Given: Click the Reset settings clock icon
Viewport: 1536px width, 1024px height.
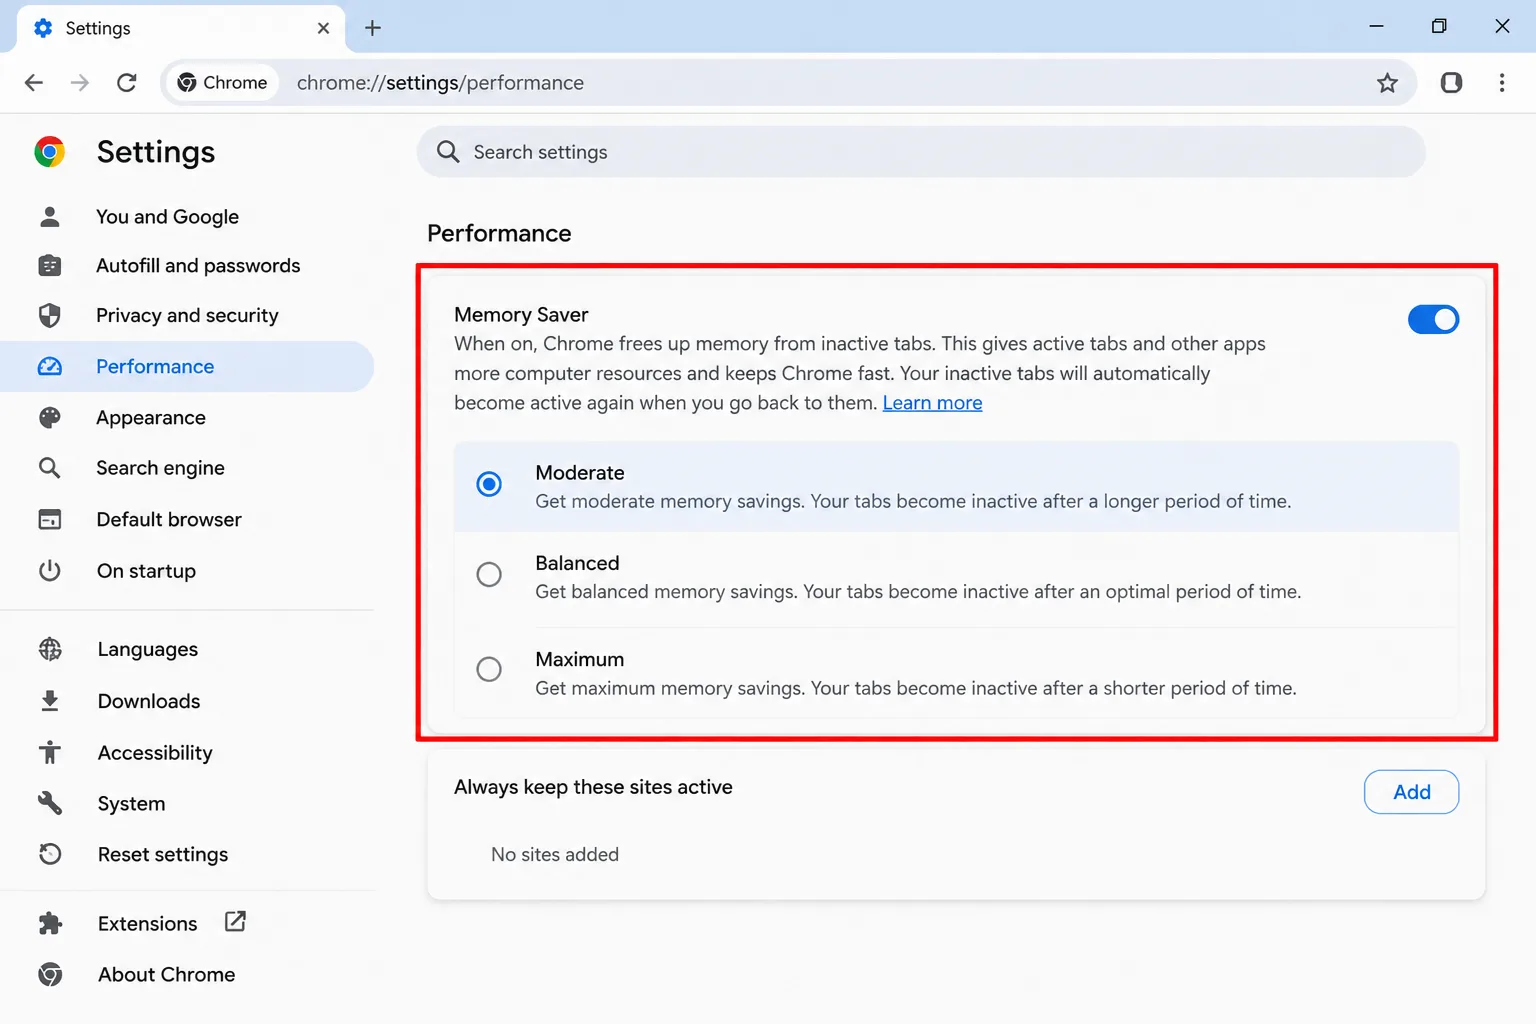Looking at the screenshot, I should [50, 854].
